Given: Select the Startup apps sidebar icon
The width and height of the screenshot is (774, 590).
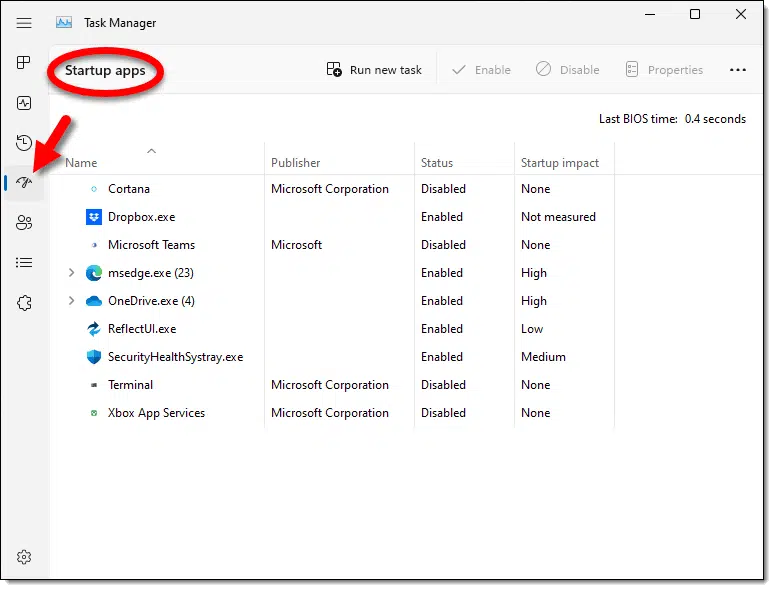Looking at the screenshot, I should [x=24, y=183].
